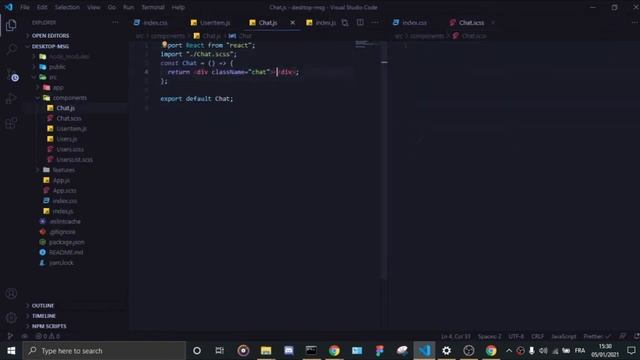
Task: Click the lightbulb code action icon
Action: pos(164,44)
